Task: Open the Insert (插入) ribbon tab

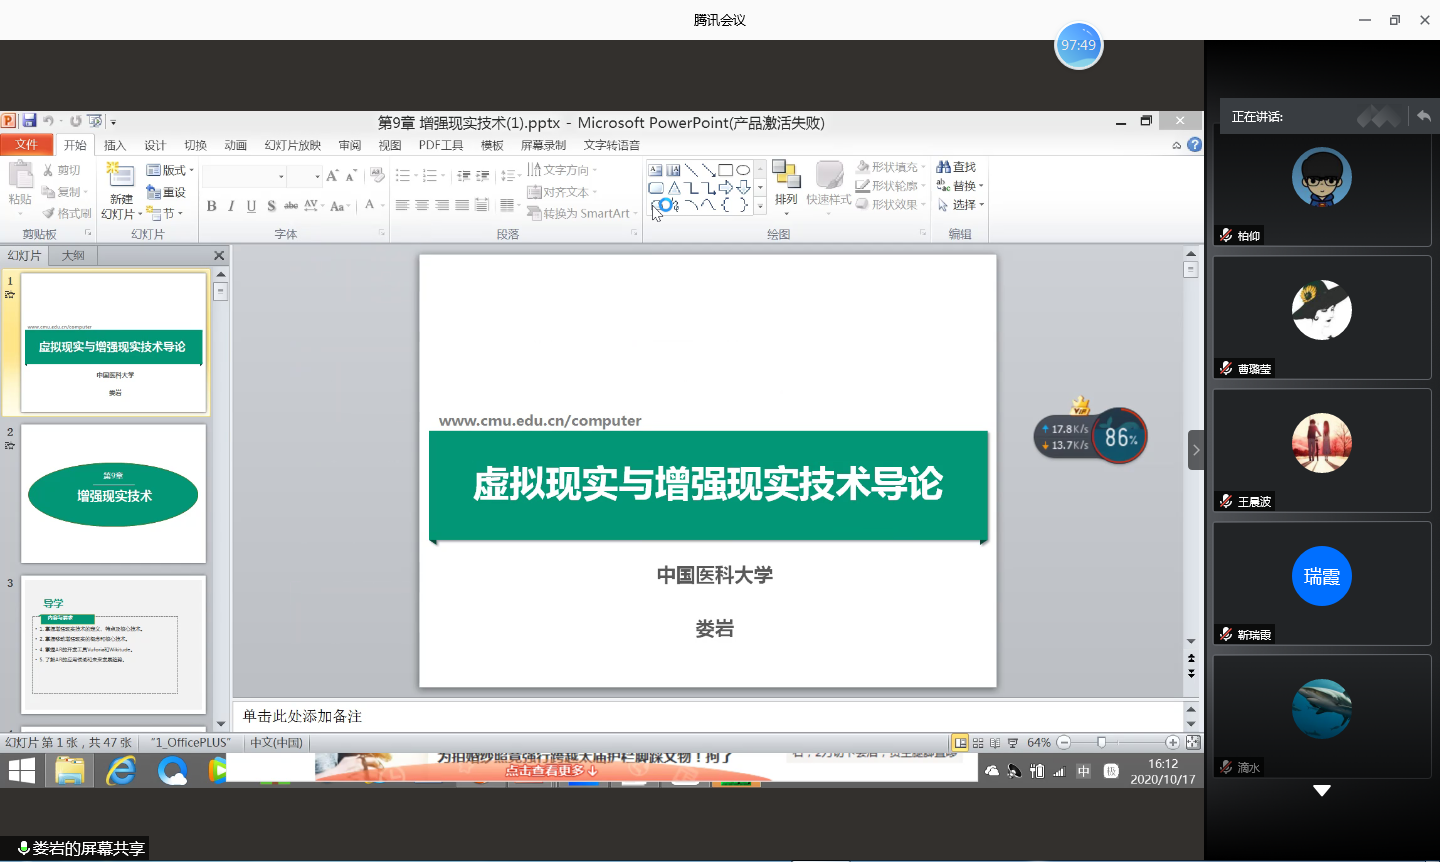Action: pyautogui.click(x=115, y=145)
